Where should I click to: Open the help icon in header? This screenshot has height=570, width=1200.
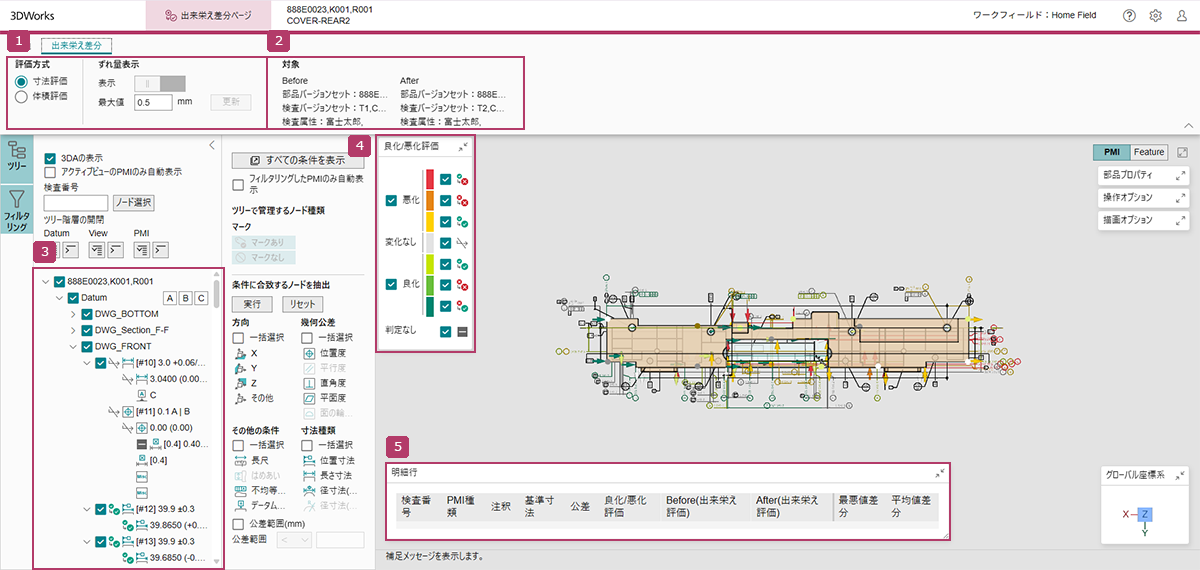click(x=1129, y=16)
